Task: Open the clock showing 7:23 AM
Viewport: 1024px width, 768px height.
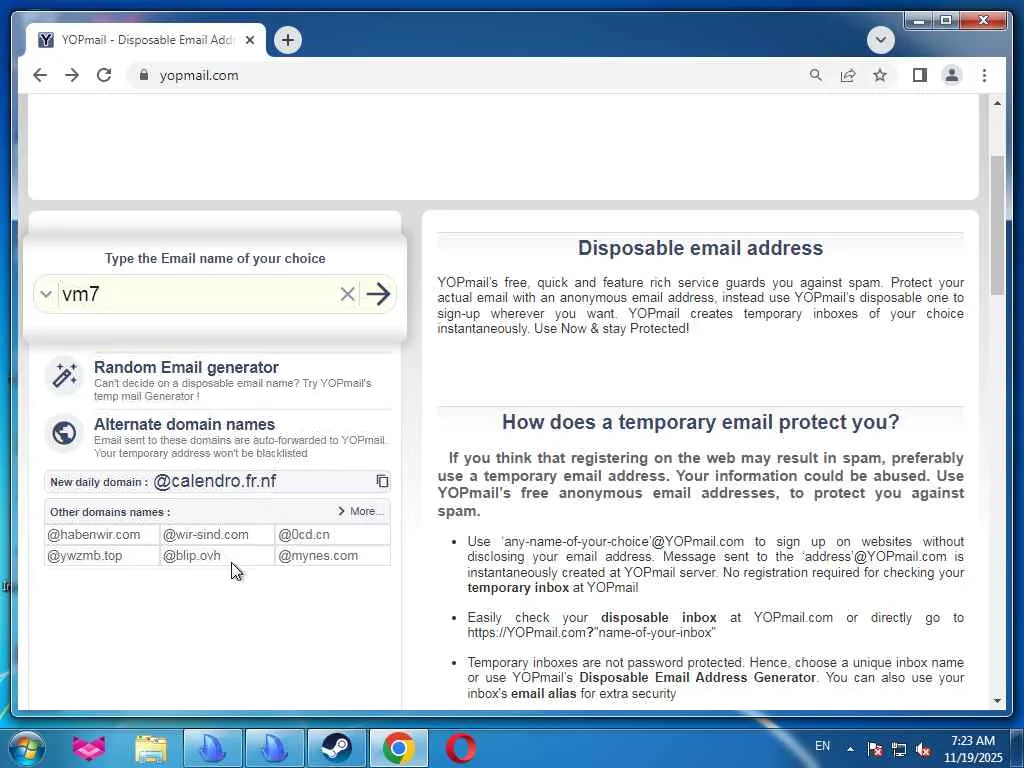Action: pos(972,749)
